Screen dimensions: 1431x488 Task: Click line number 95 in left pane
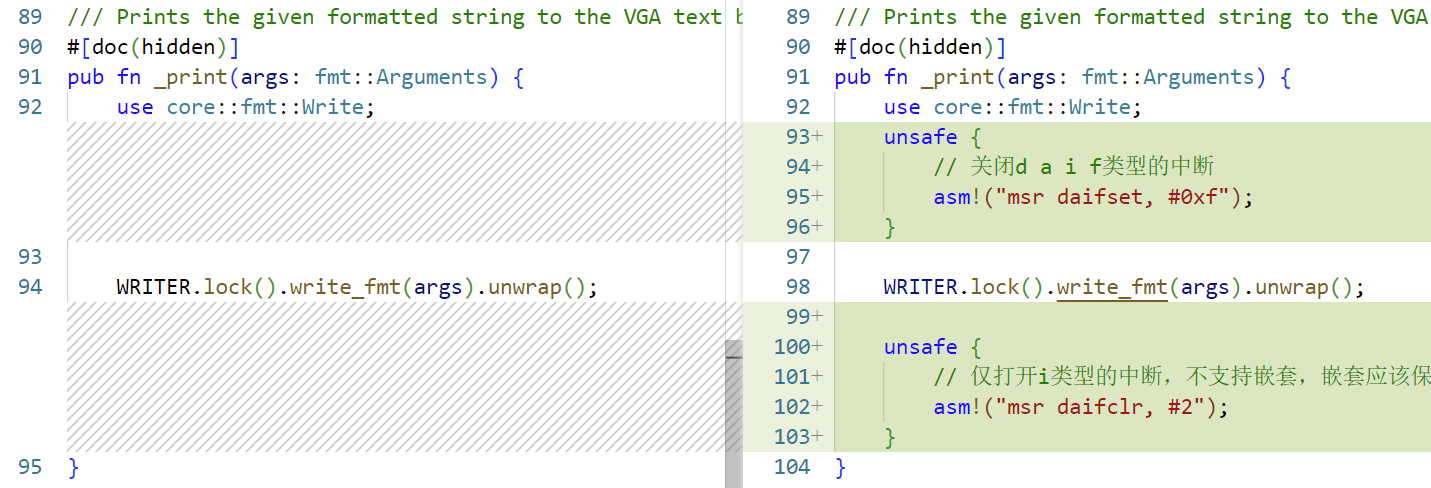click(x=30, y=467)
